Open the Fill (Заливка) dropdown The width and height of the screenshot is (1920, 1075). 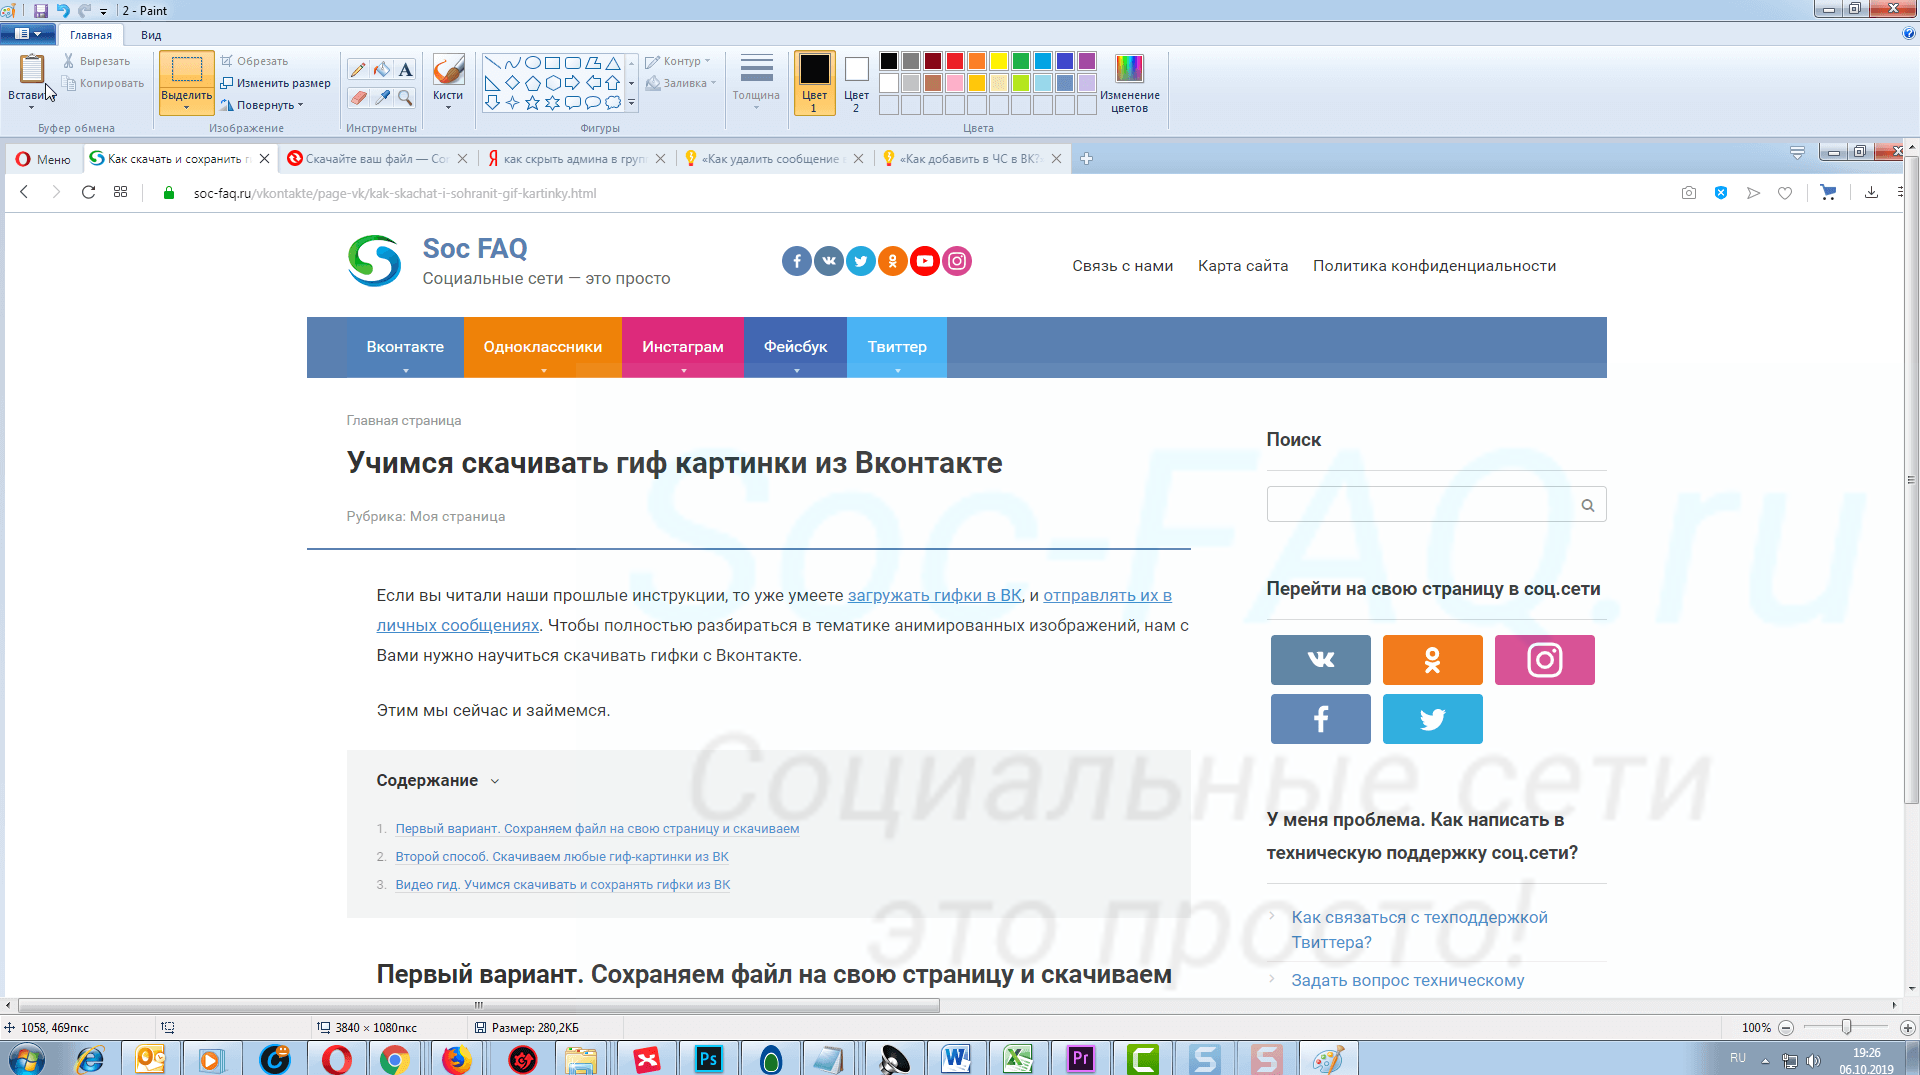681,83
